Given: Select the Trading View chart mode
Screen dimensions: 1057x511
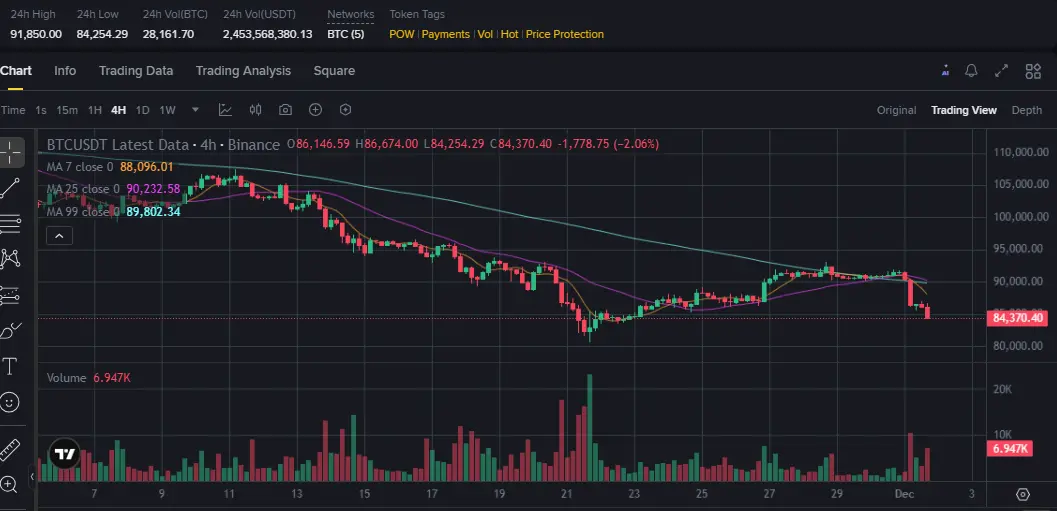Looking at the screenshot, I should (x=963, y=110).
